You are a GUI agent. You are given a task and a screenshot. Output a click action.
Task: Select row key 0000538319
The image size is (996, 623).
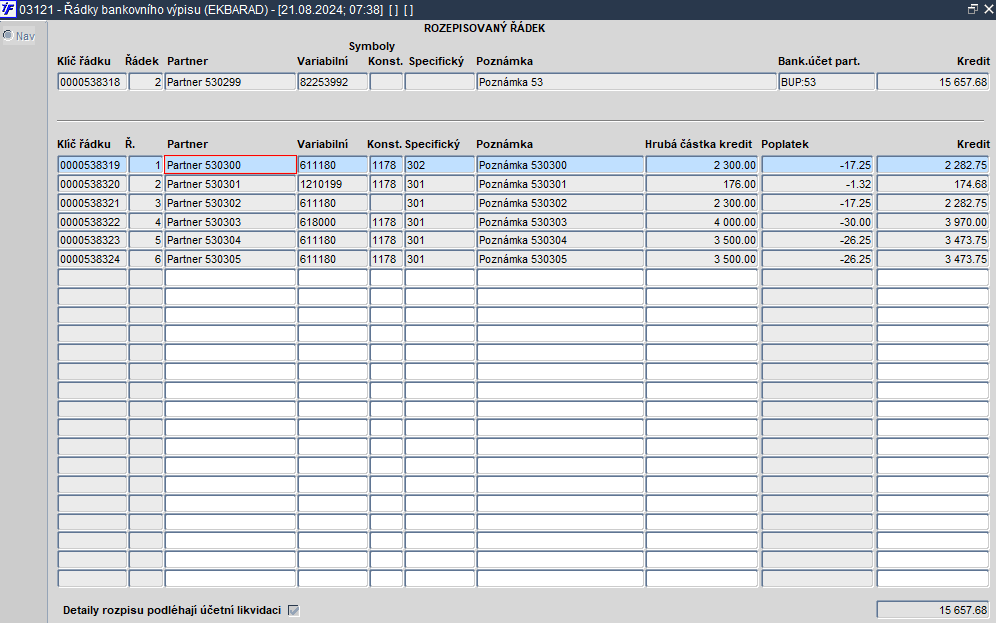(x=92, y=165)
